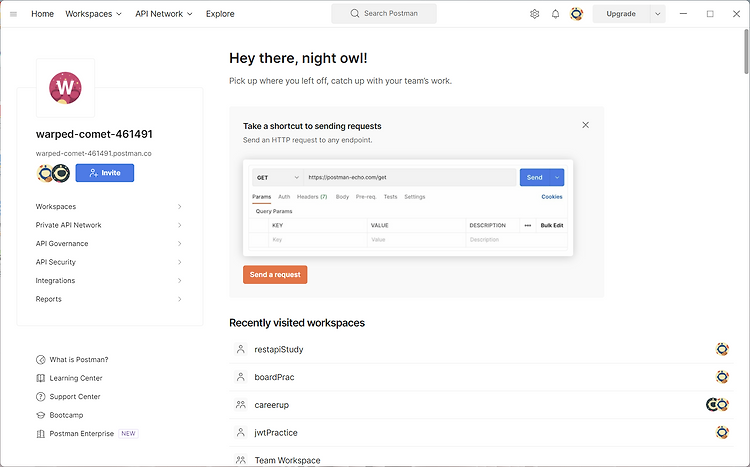Click the Support Center question icon
The width and height of the screenshot is (750, 467).
[41, 397]
